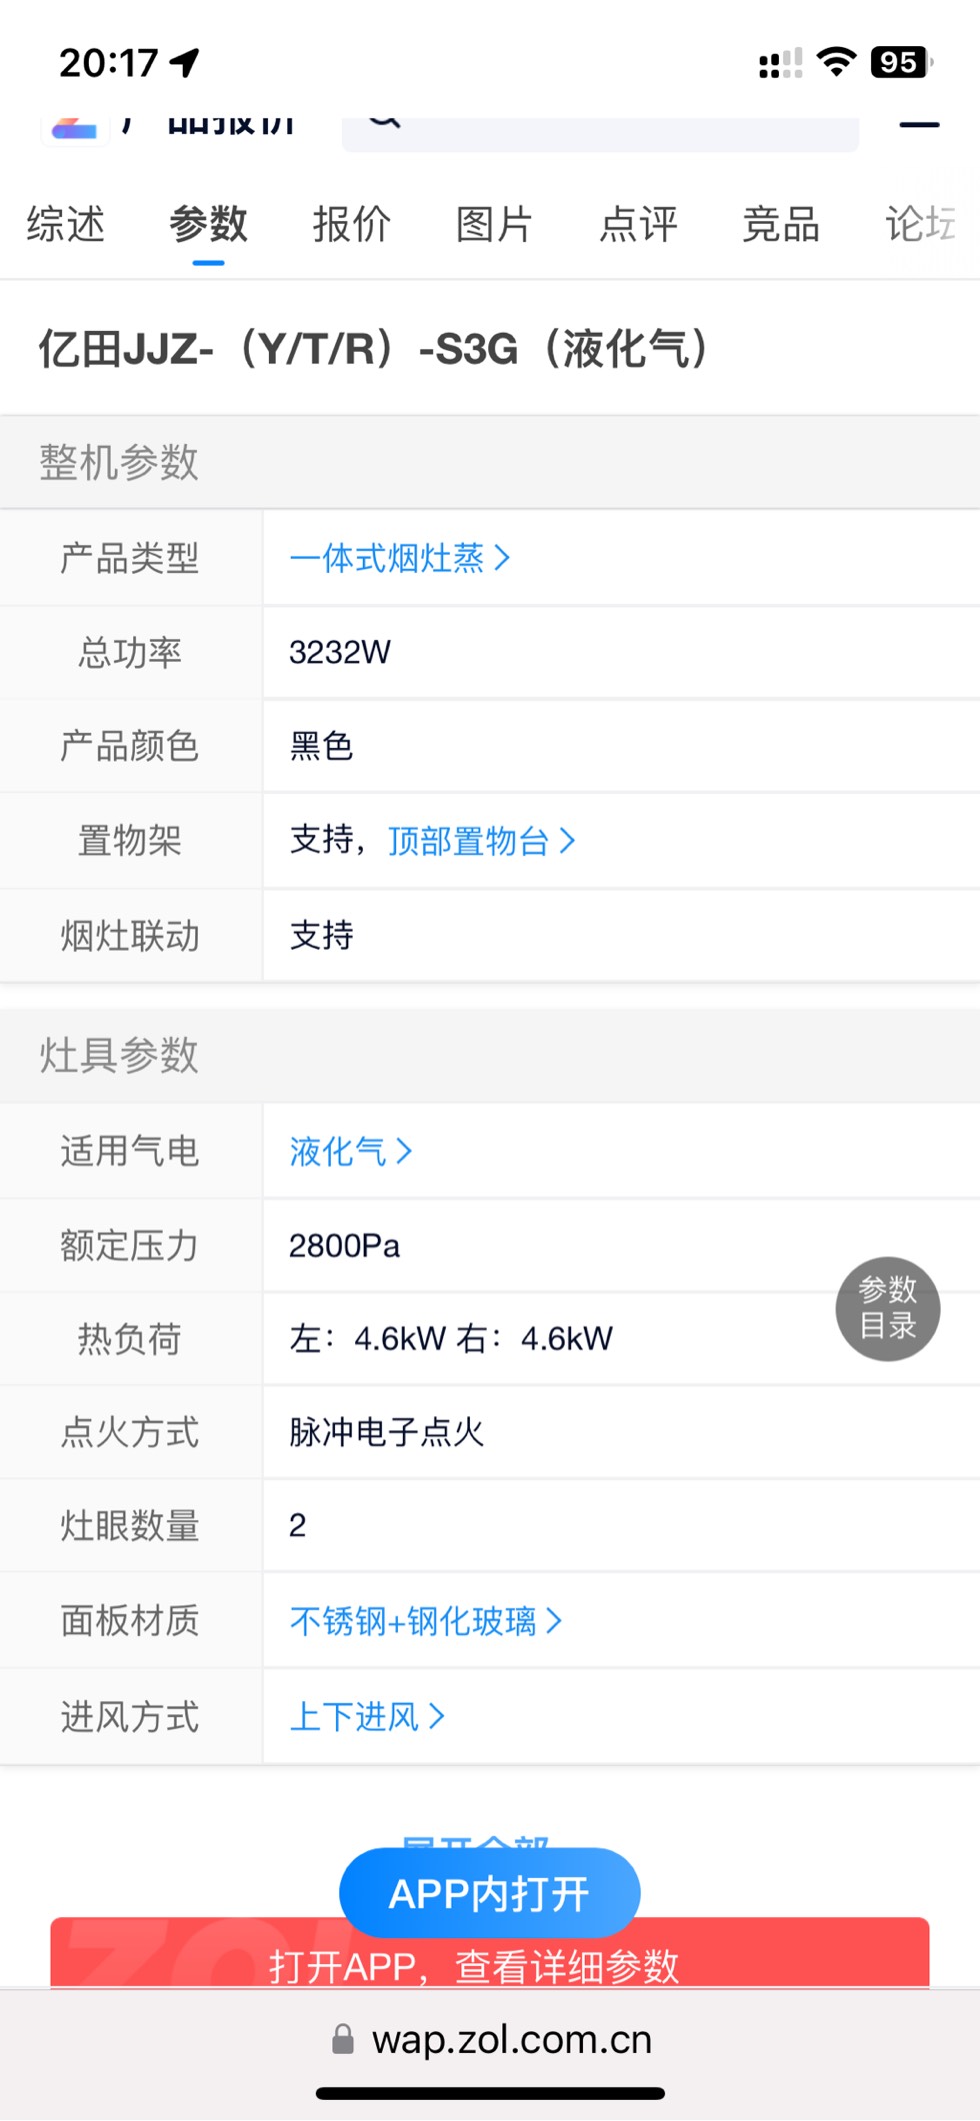Image resolution: width=980 pixels, height=2121 pixels.
Task: Expand the 不锈钢+钢化玻璃 panel material link
Action: [426, 1621]
